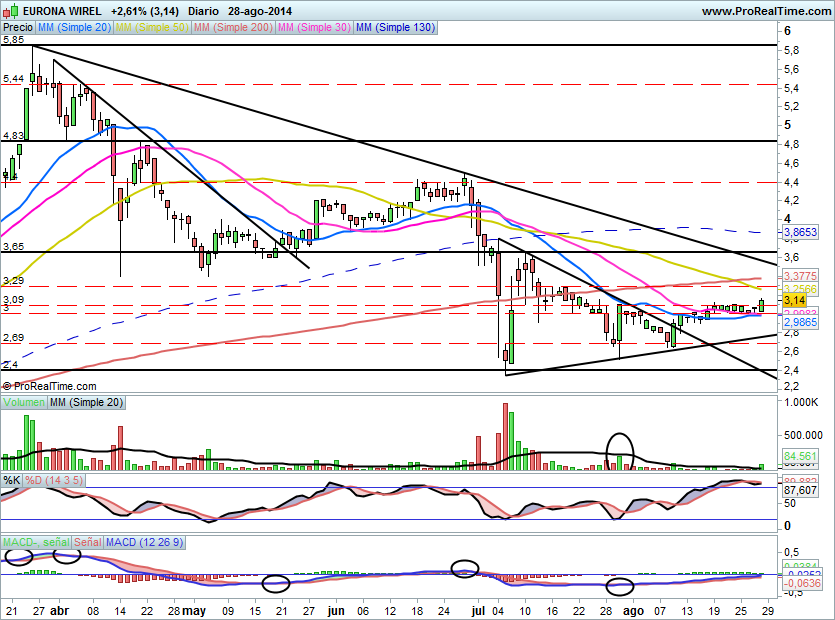The height and width of the screenshot is (620, 835).
Task: Click the 'ago' month label on time axis
Action: pyautogui.click(x=633, y=611)
